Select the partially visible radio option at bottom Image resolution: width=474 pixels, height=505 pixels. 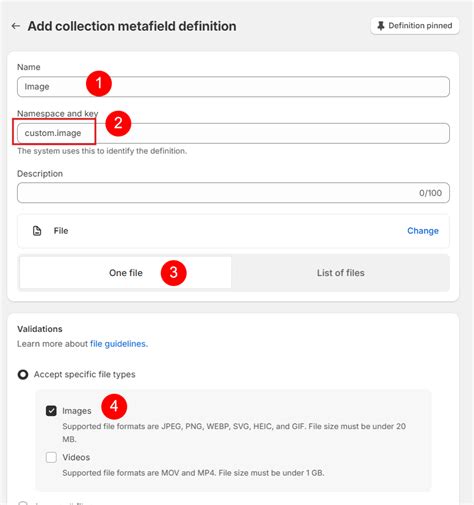pyautogui.click(x=23, y=503)
